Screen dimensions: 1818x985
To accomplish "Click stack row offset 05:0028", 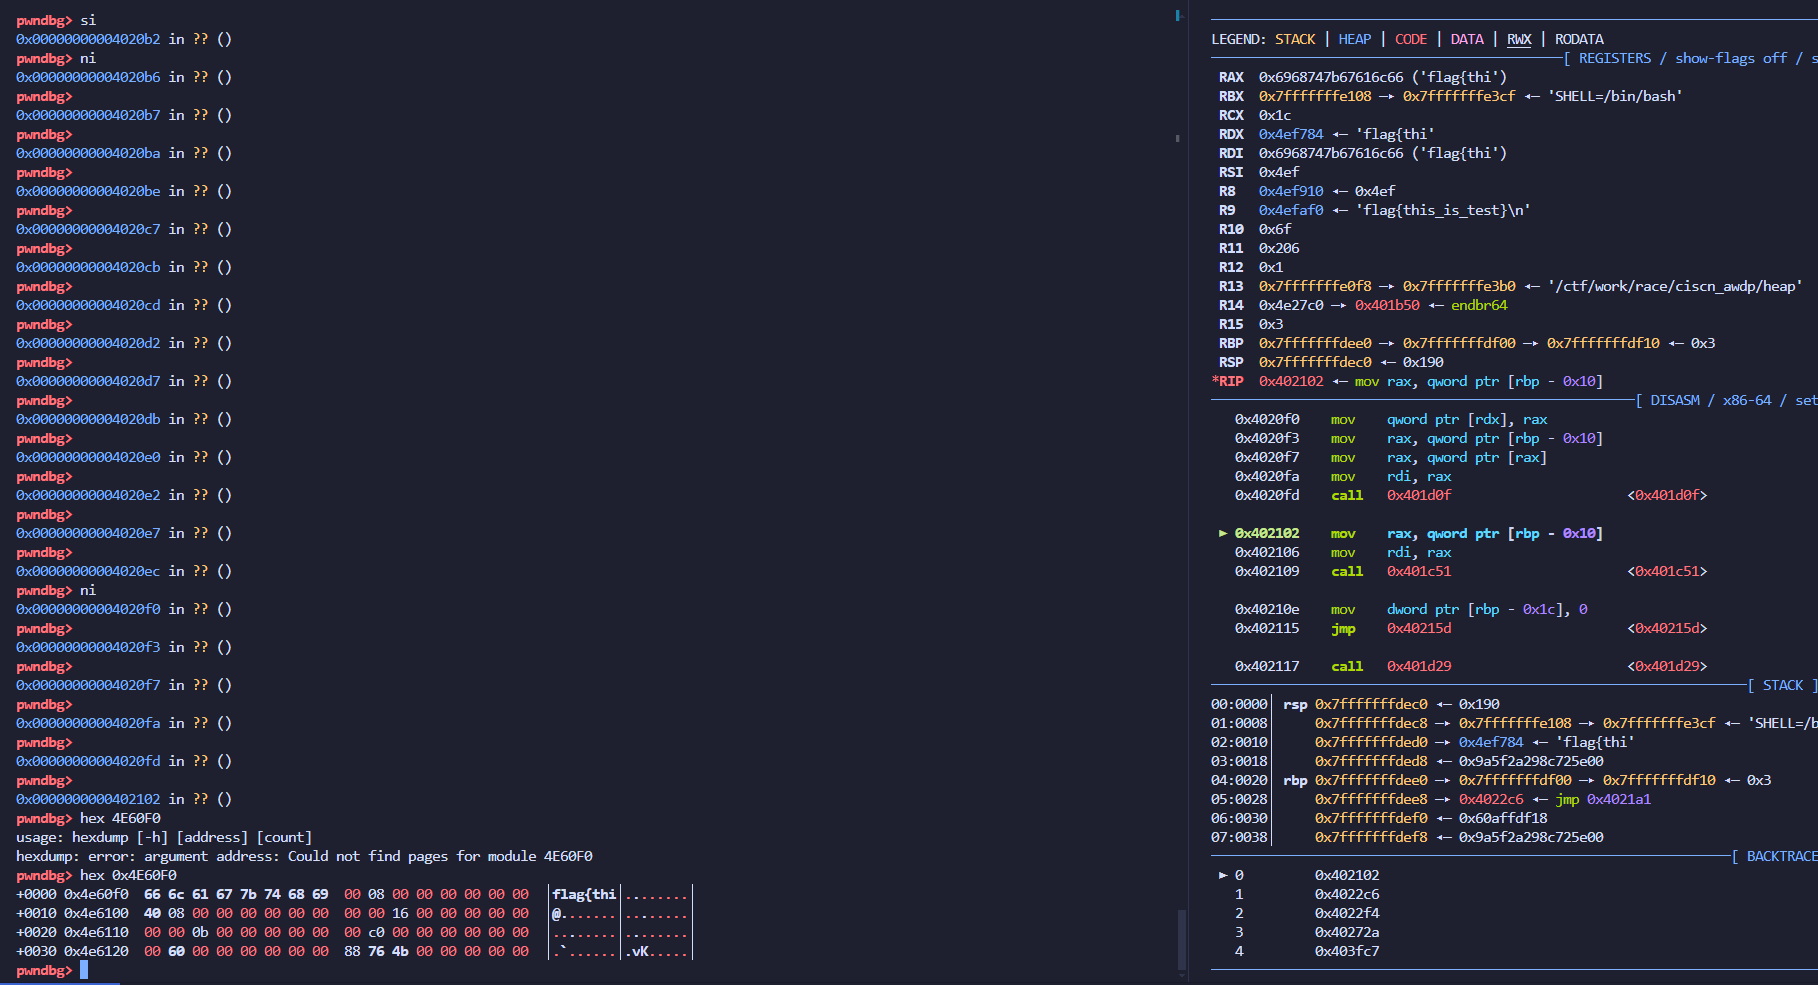I will click(1239, 799).
